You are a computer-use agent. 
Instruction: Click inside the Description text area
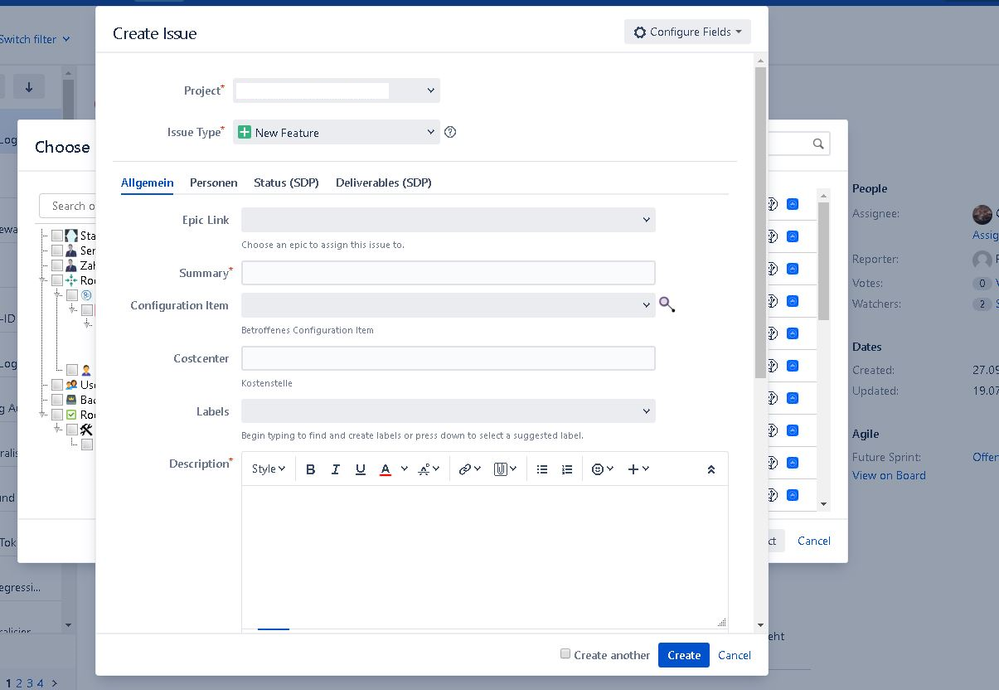pos(485,557)
